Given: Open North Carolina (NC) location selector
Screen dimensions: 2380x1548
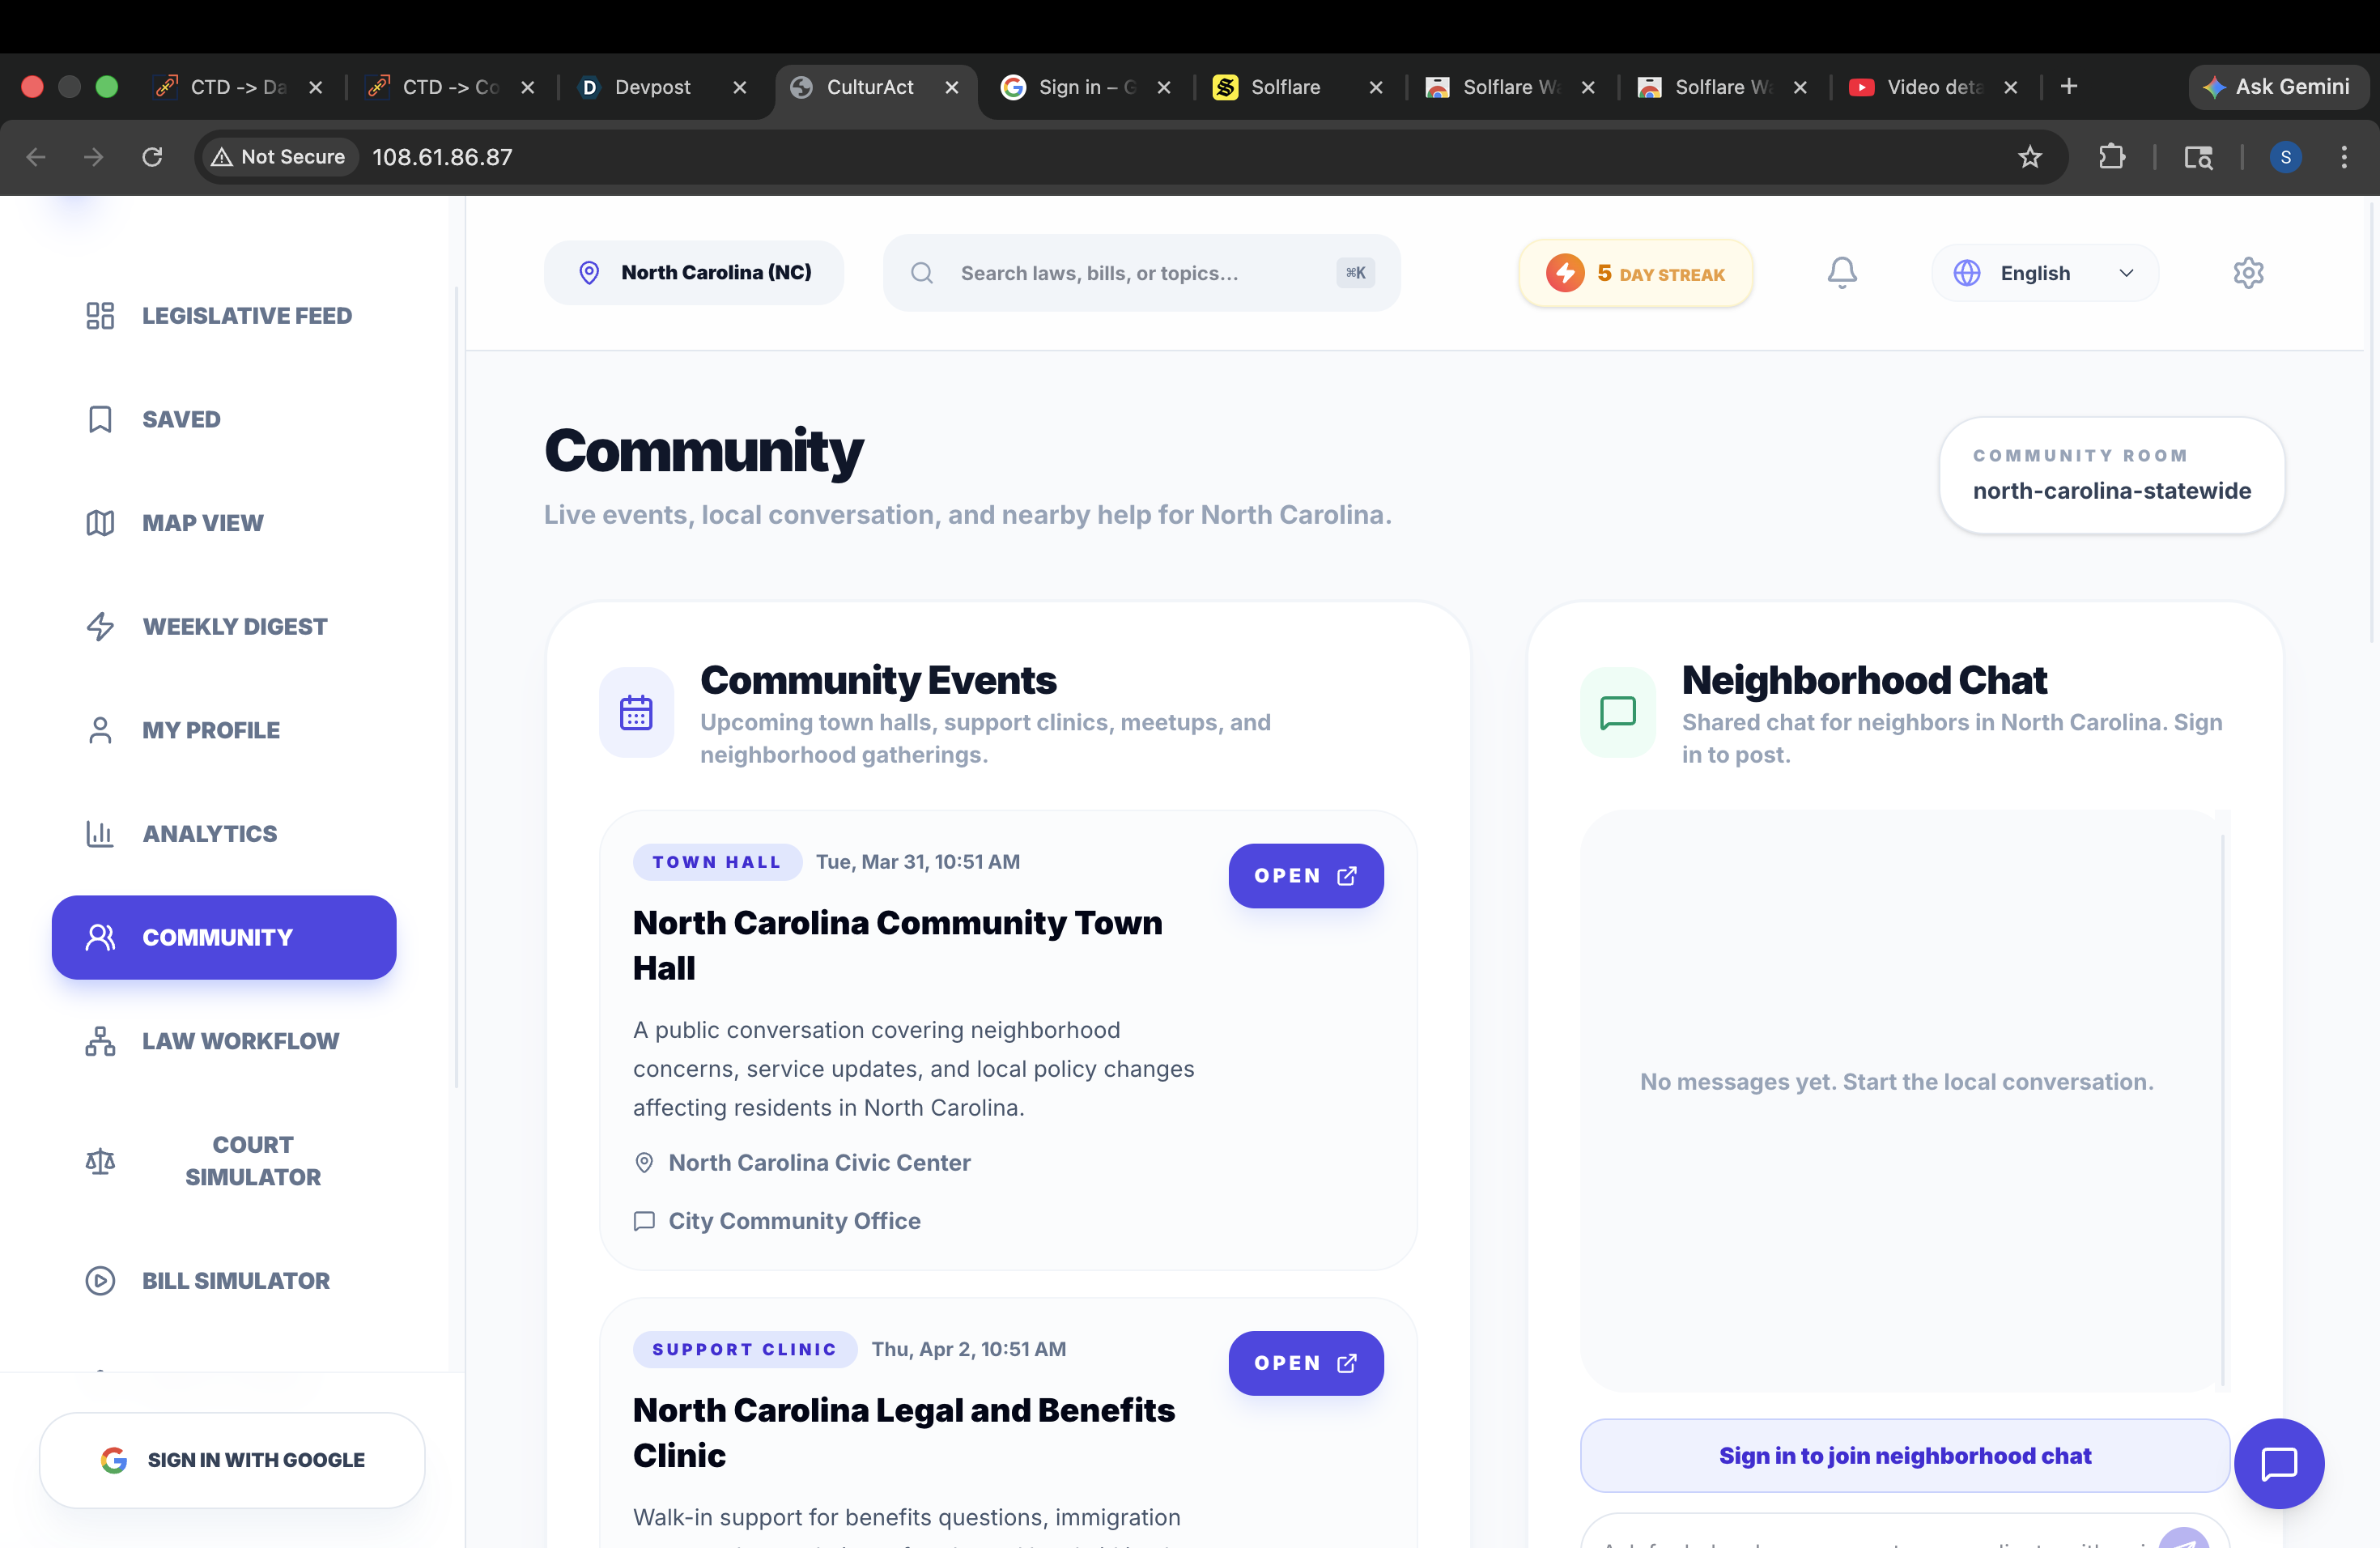Looking at the screenshot, I should click(x=694, y=272).
